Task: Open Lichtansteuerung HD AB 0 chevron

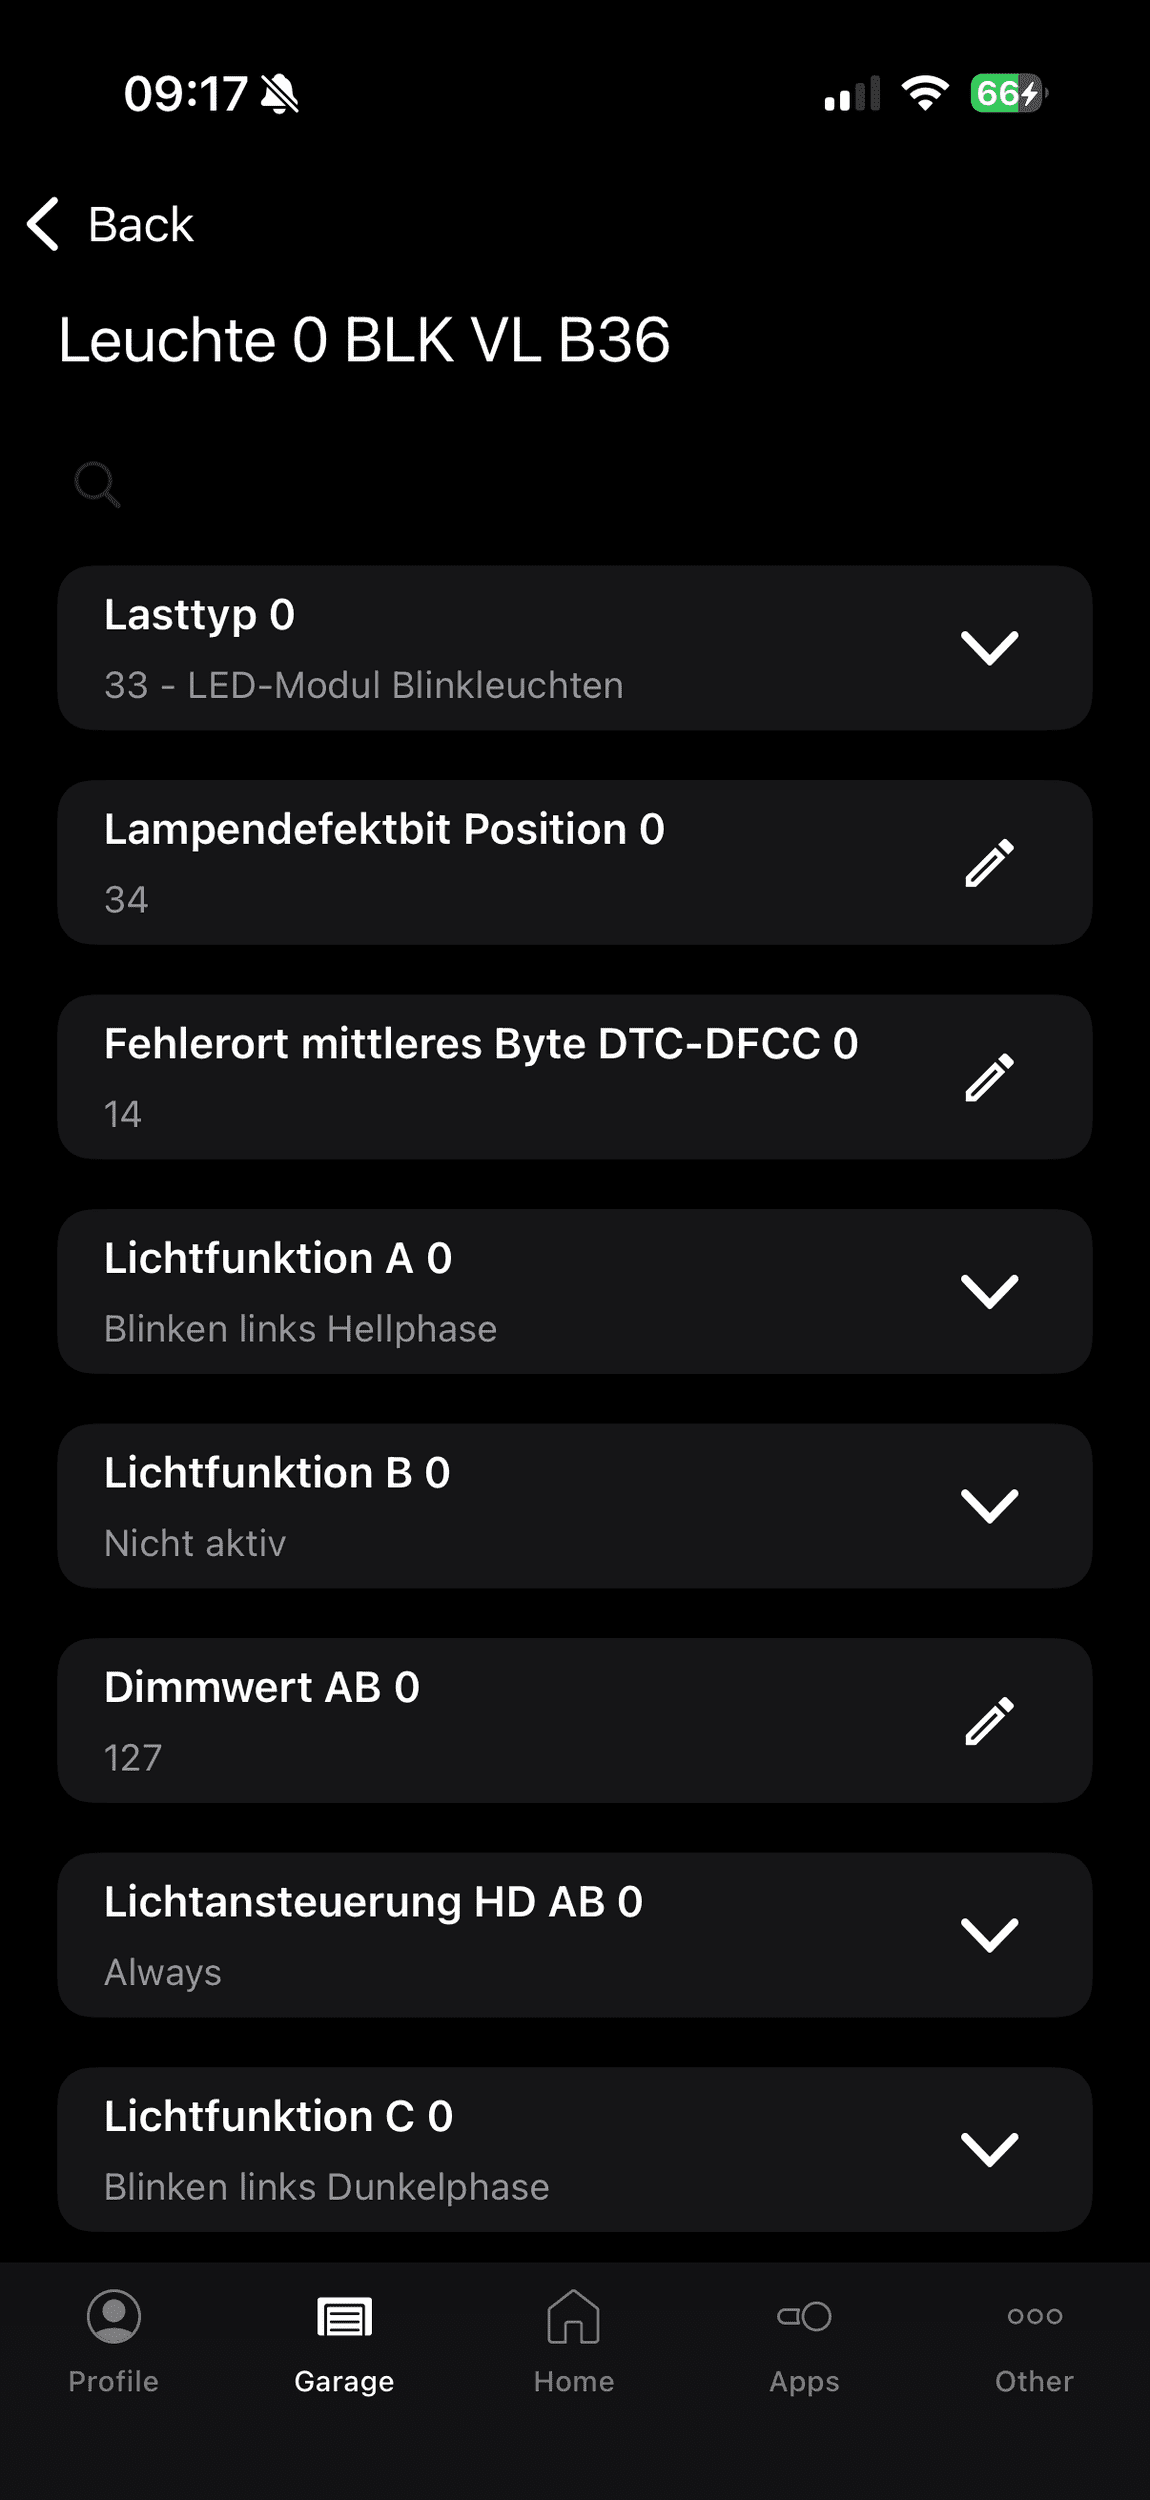Action: click(989, 1935)
